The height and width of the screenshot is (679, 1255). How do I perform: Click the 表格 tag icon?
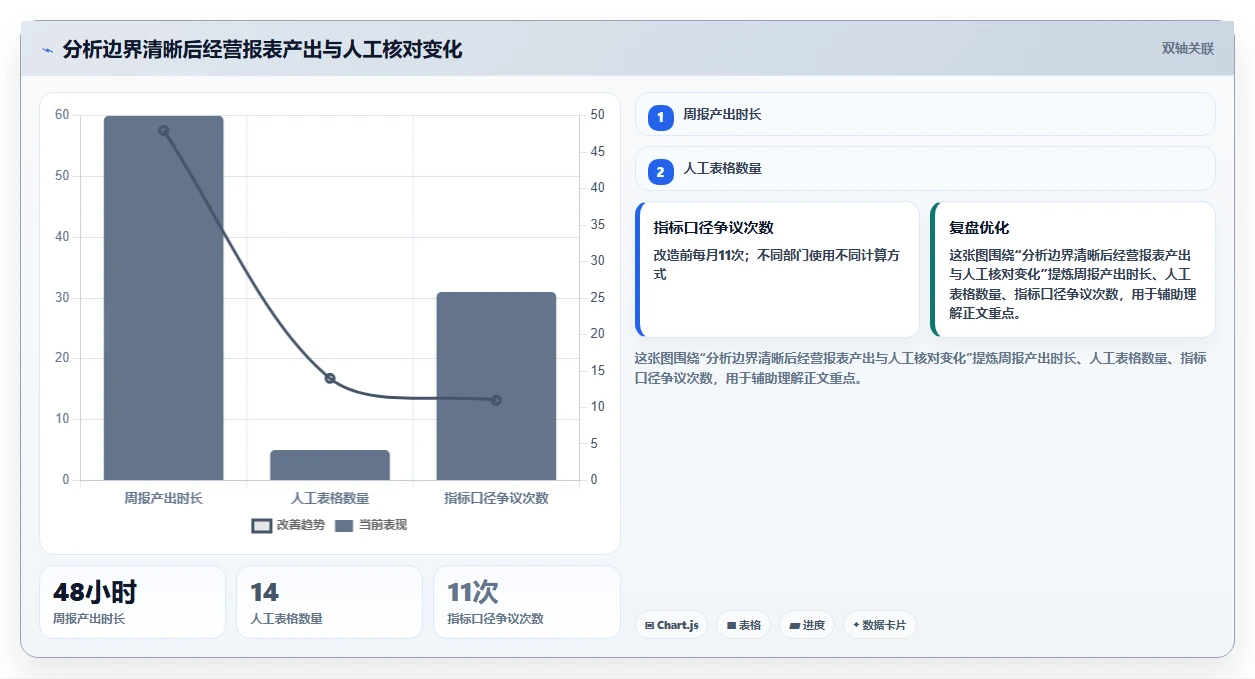[731, 625]
